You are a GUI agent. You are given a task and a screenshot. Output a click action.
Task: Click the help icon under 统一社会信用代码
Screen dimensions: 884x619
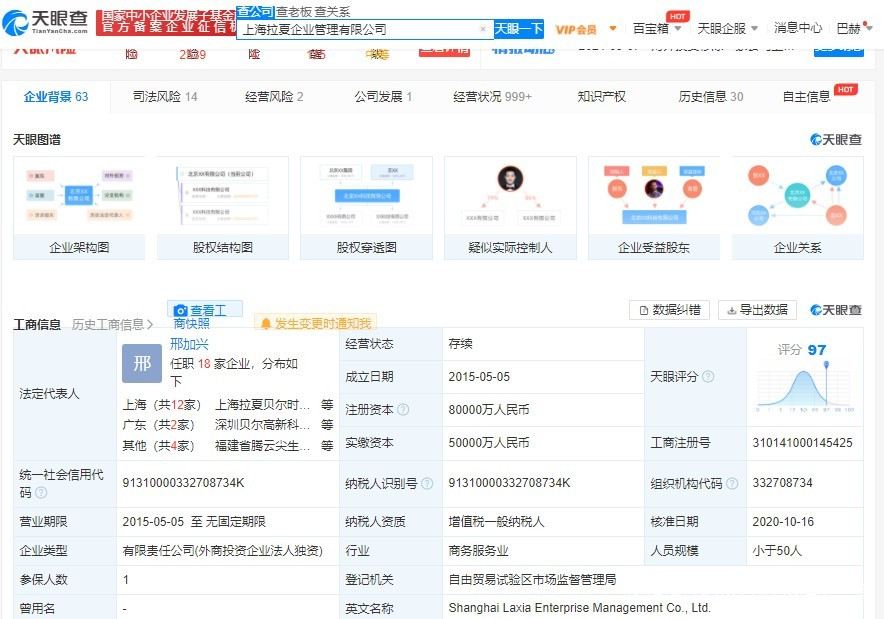coord(41,493)
